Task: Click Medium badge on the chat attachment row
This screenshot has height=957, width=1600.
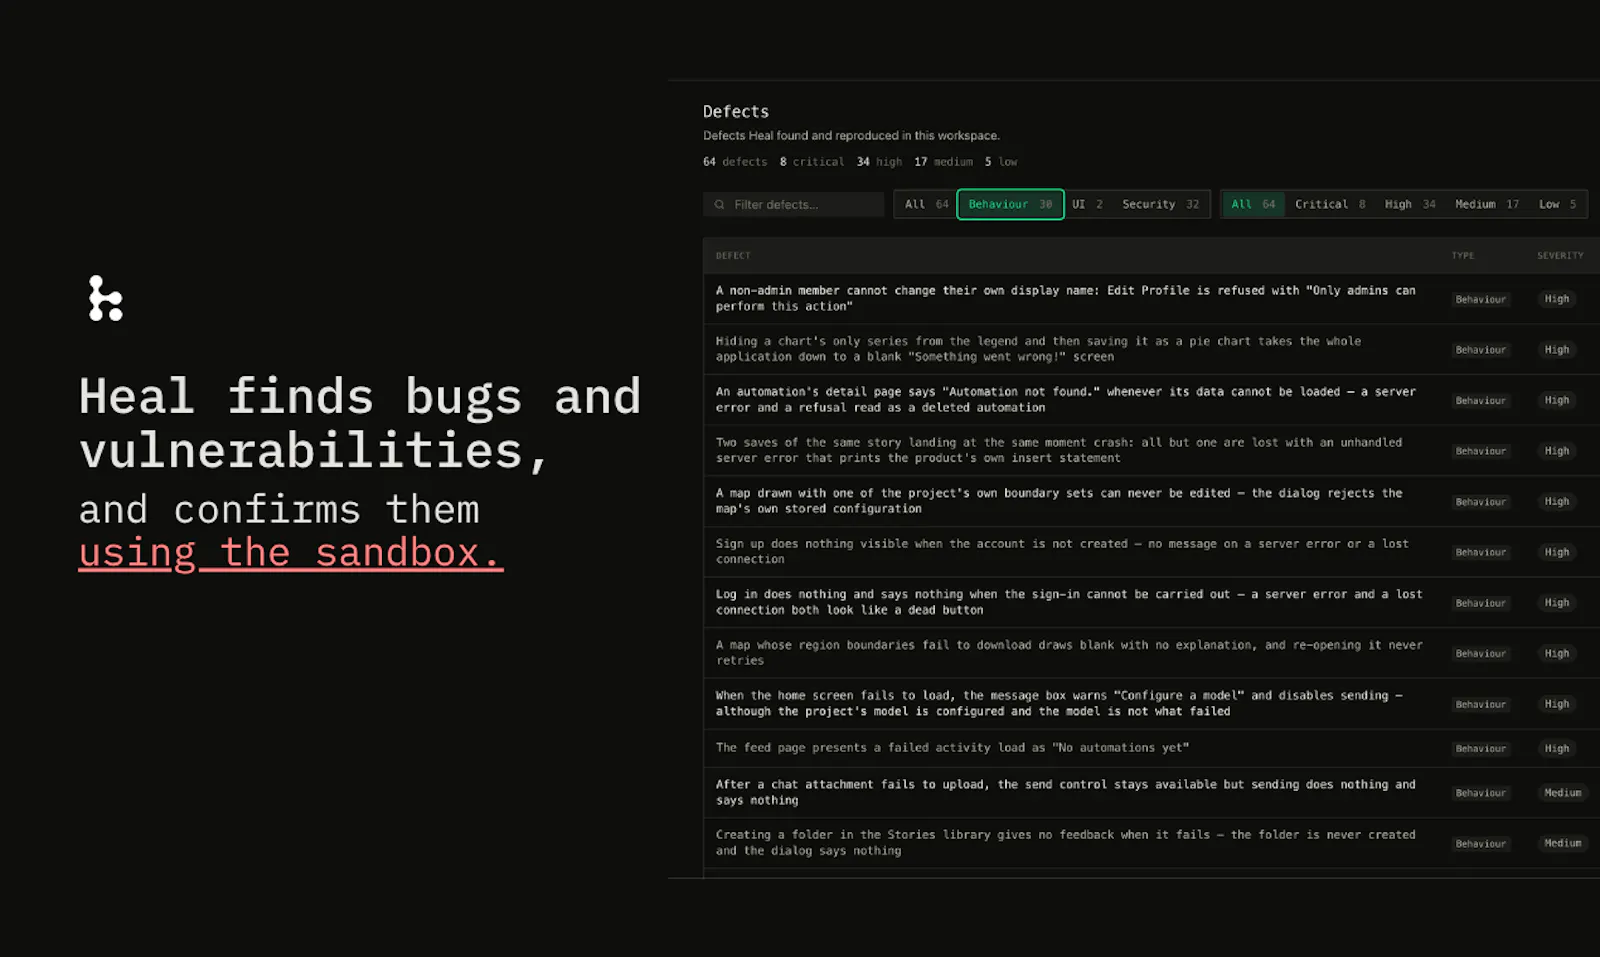Action: point(1563,793)
